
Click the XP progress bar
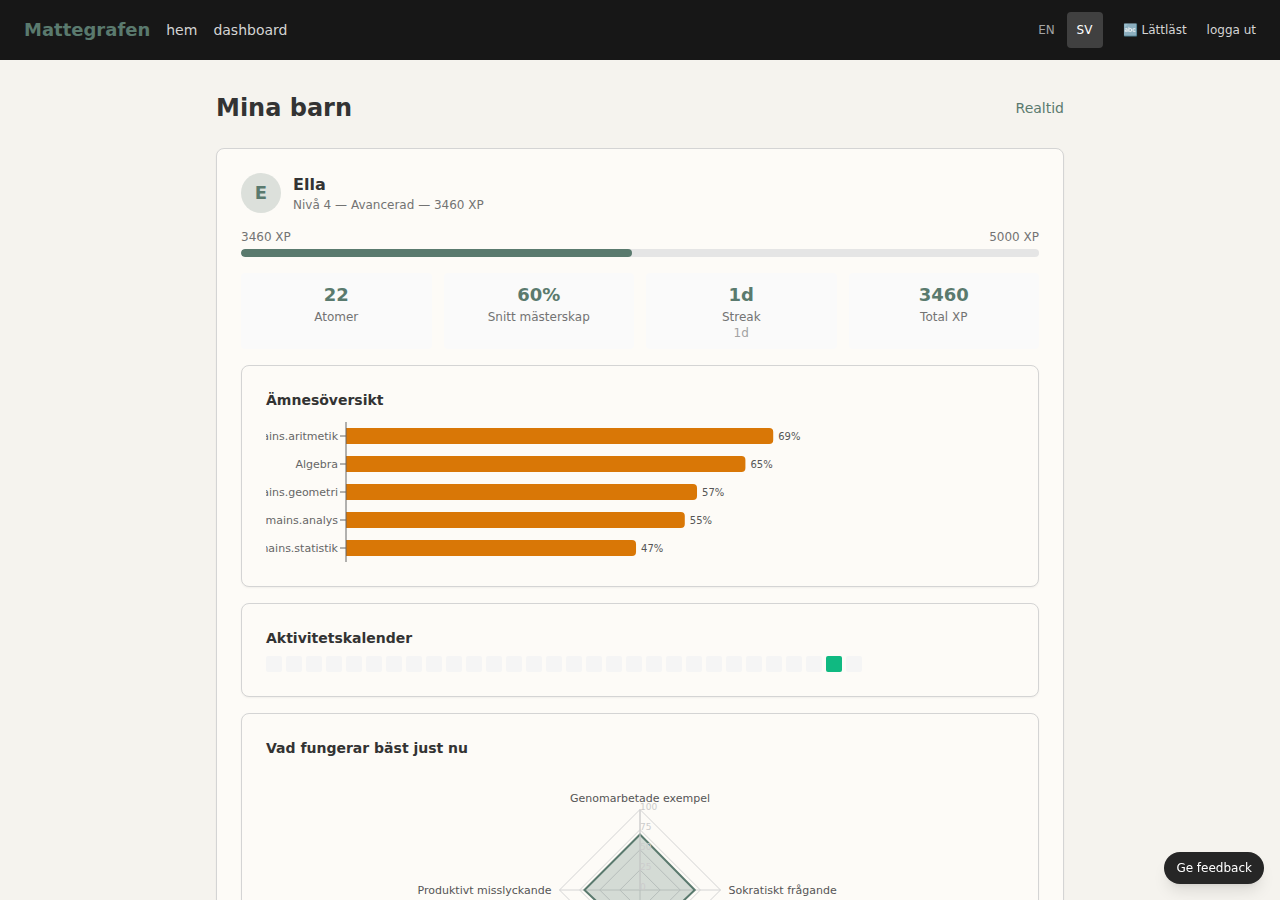pos(640,253)
